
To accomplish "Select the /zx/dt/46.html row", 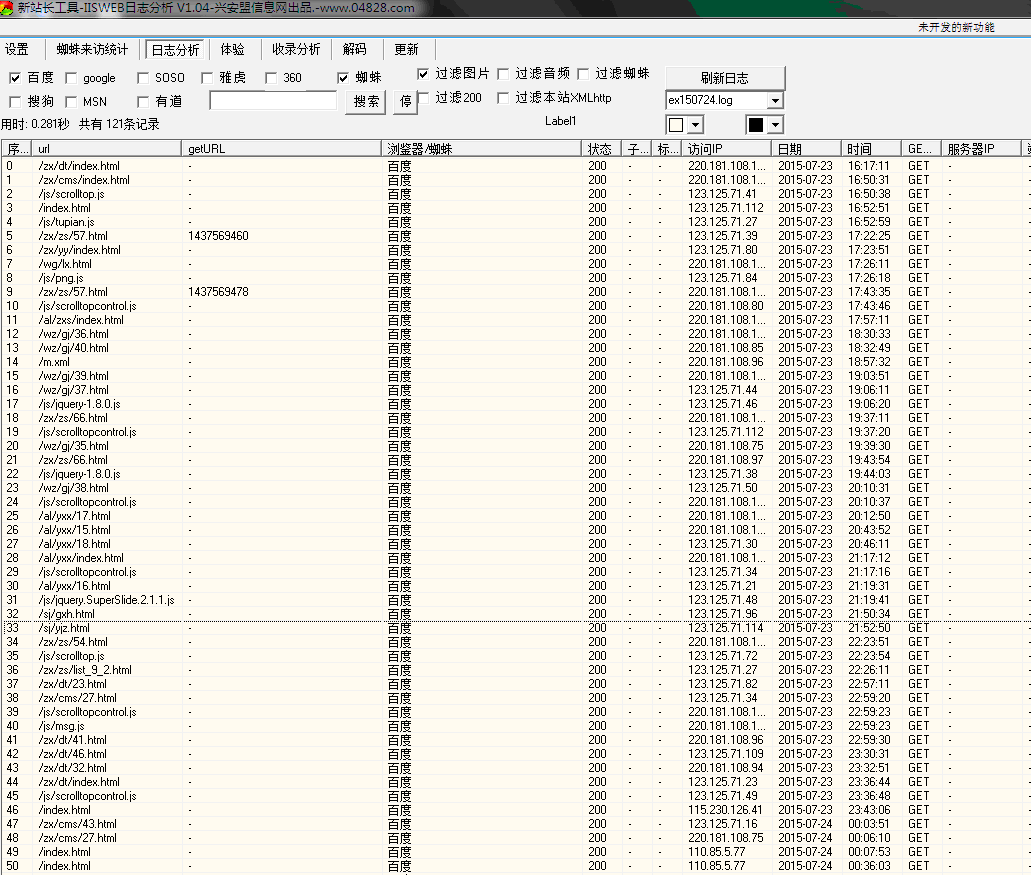I will click(x=516, y=754).
